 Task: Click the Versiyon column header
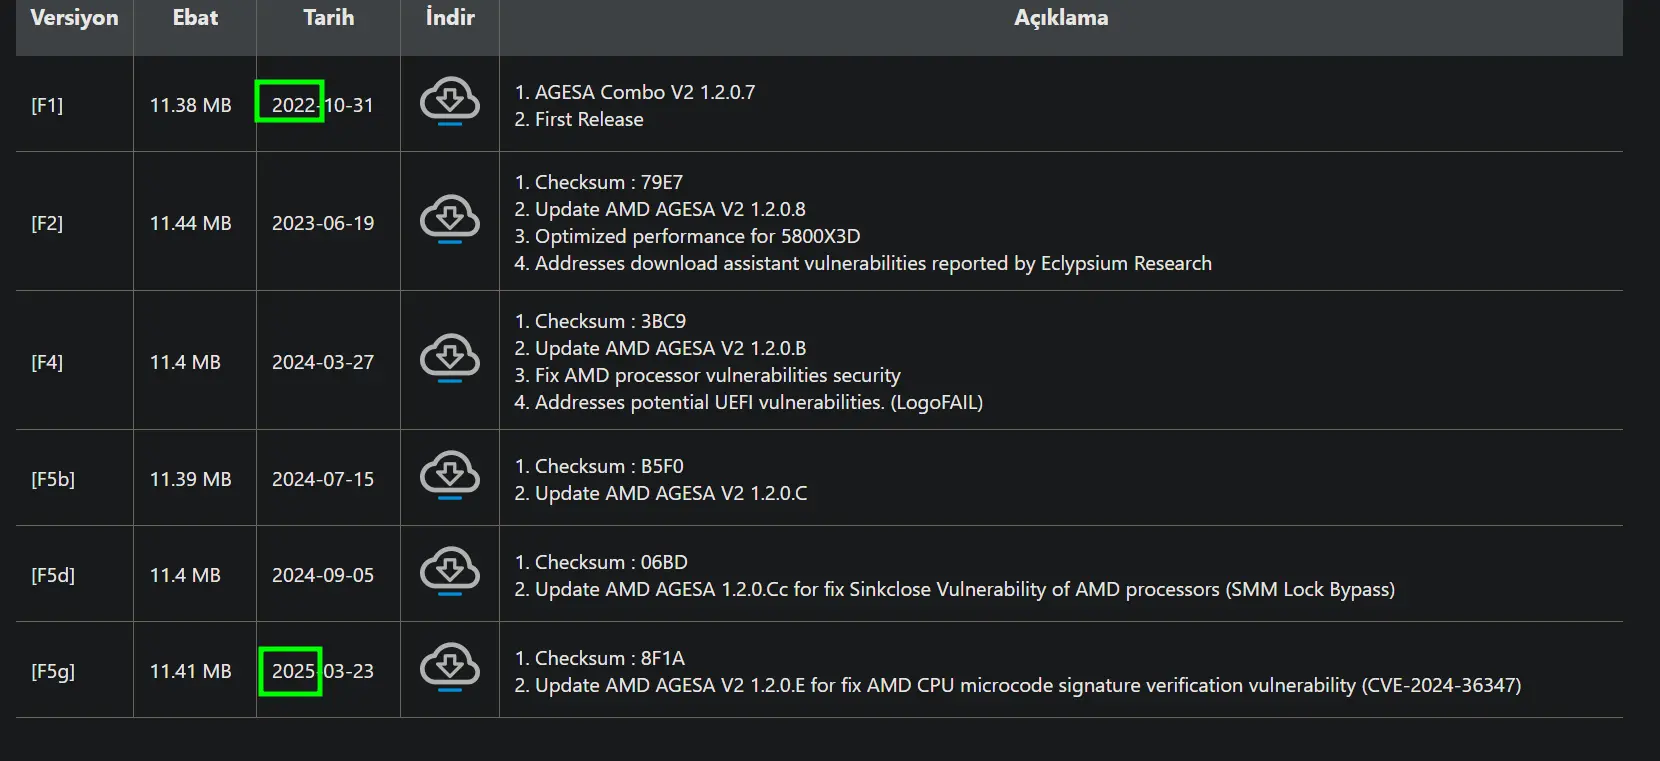[74, 18]
